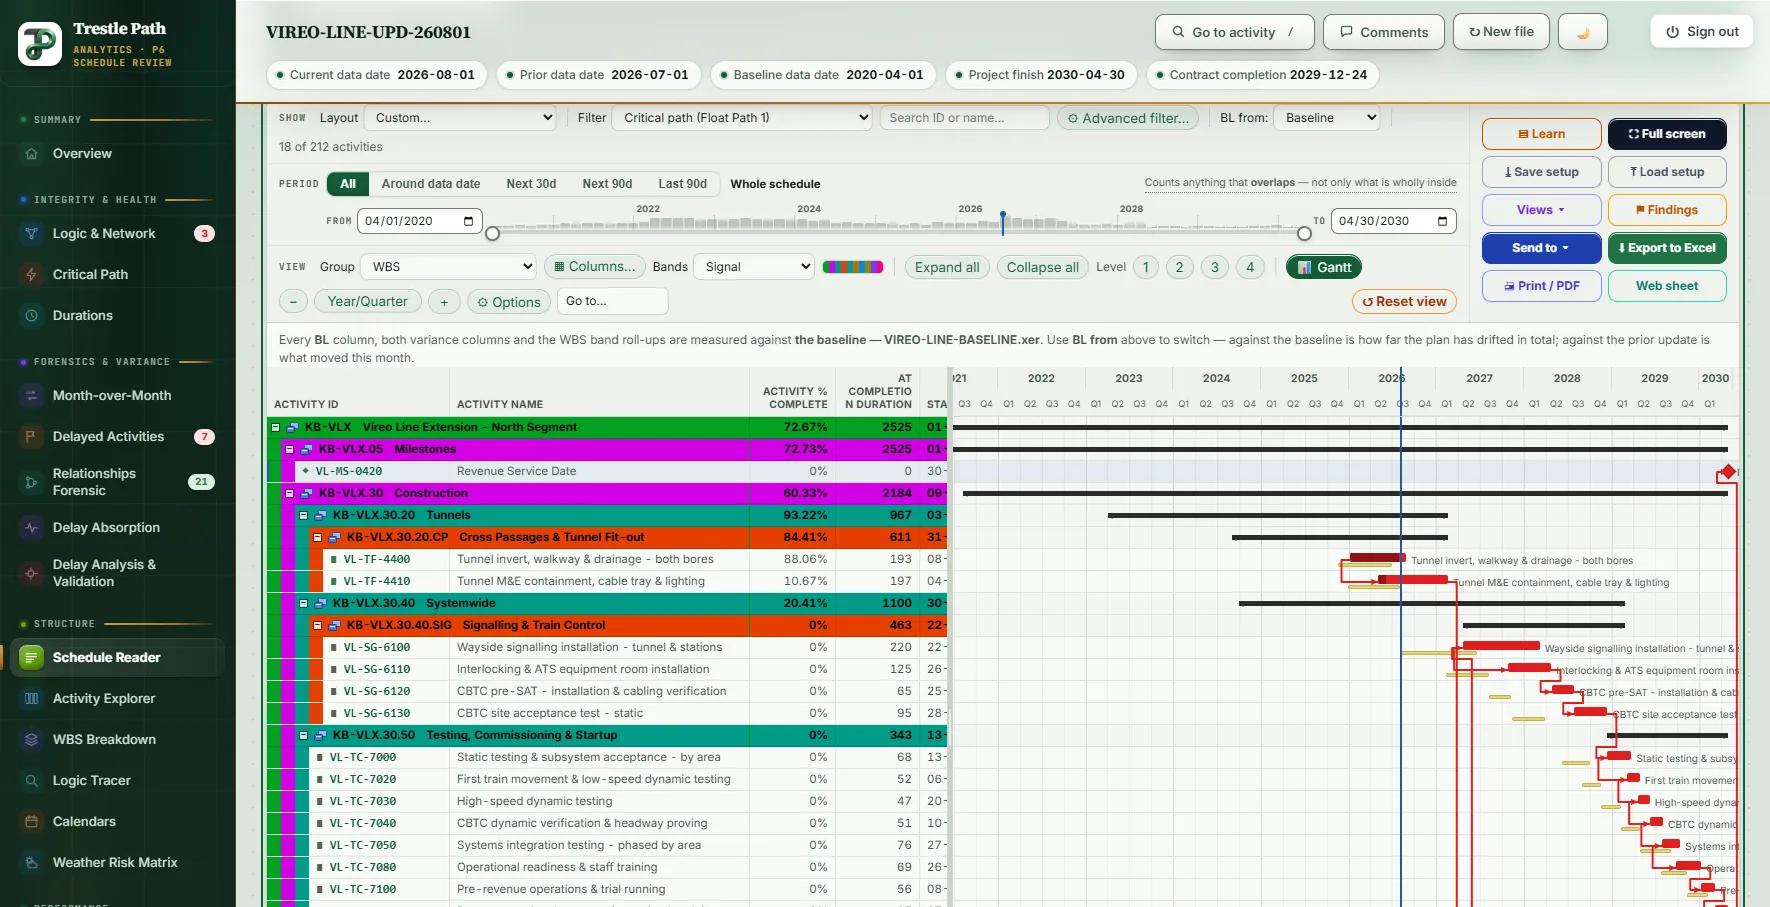Toggle the Gantt view button
This screenshot has height=907, width=1770.
1324,267
